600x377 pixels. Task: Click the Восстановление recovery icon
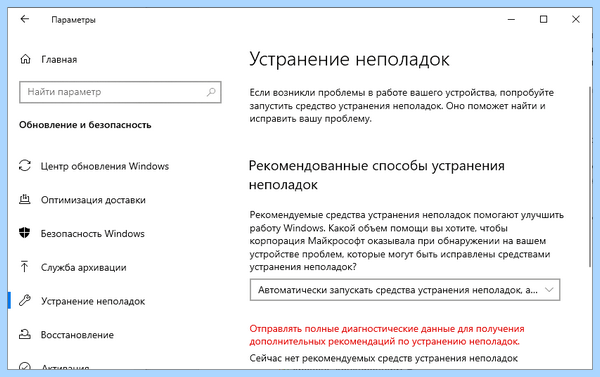25,334
